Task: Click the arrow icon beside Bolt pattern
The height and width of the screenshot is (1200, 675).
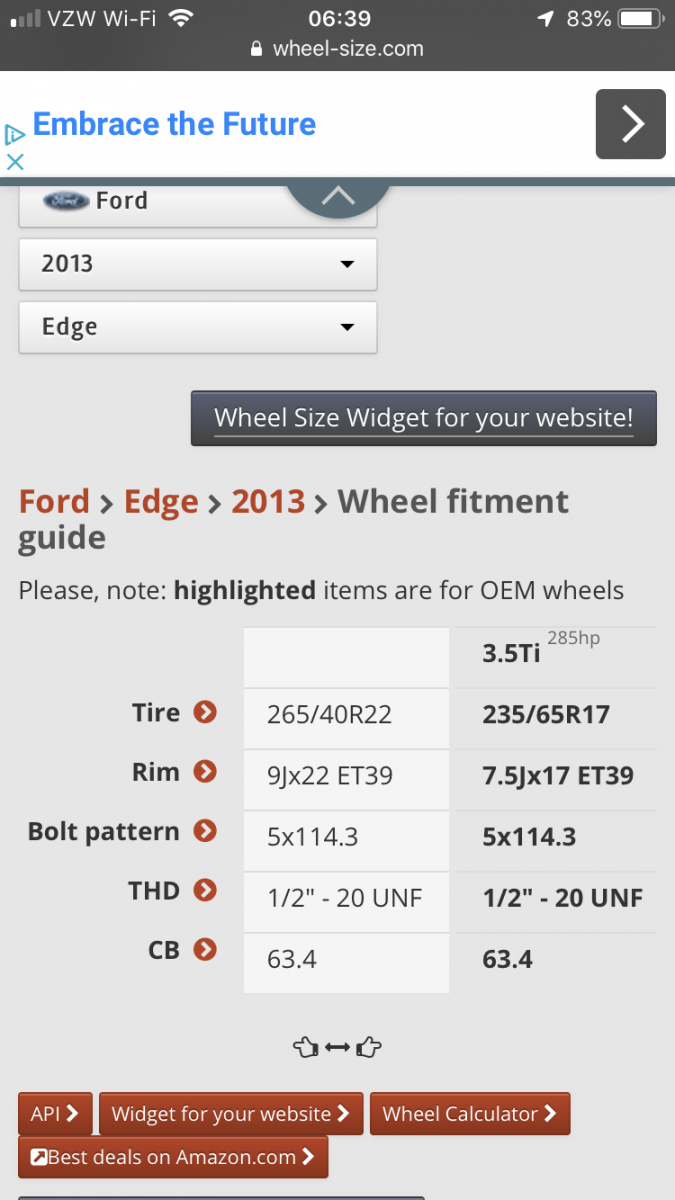Action: coord(205,831)
